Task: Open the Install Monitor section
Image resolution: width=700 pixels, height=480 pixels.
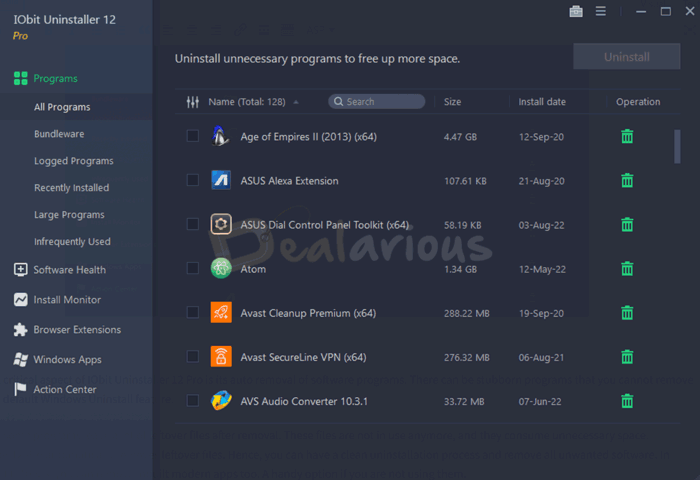Action: pos(67,300)
